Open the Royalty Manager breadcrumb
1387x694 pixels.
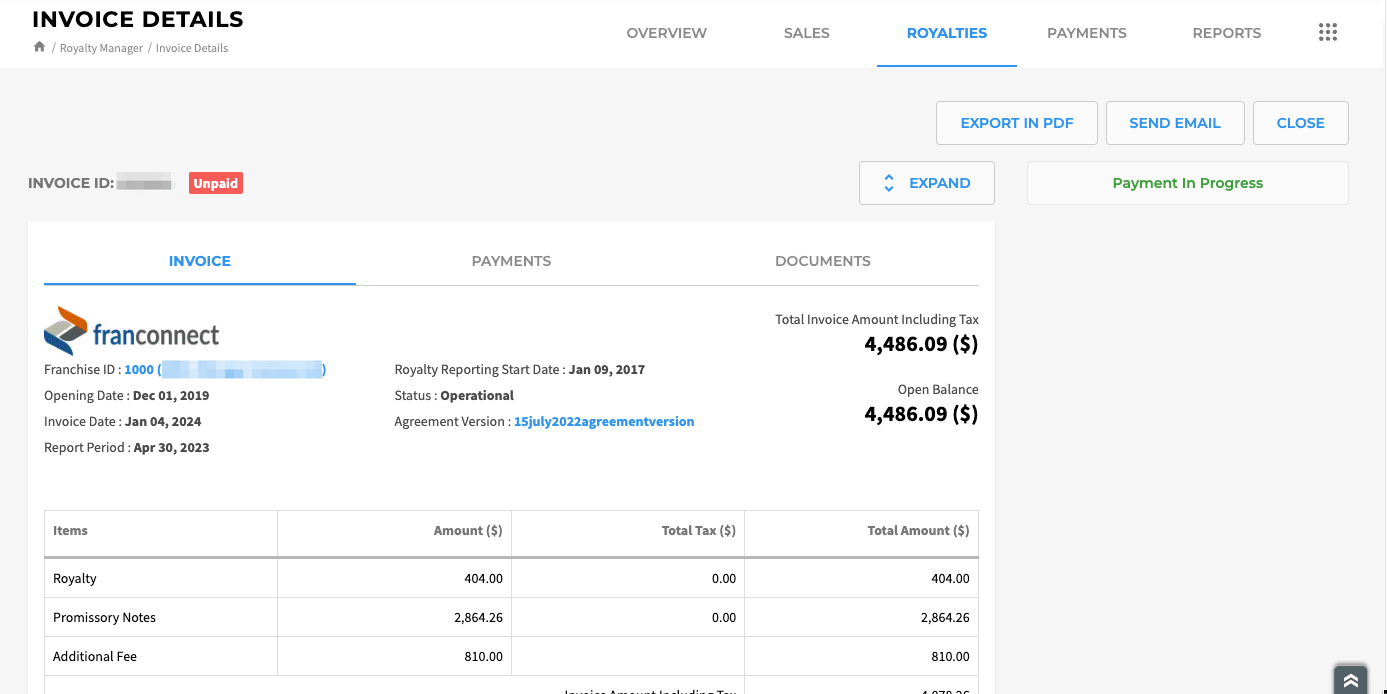[x=101, y=48]
